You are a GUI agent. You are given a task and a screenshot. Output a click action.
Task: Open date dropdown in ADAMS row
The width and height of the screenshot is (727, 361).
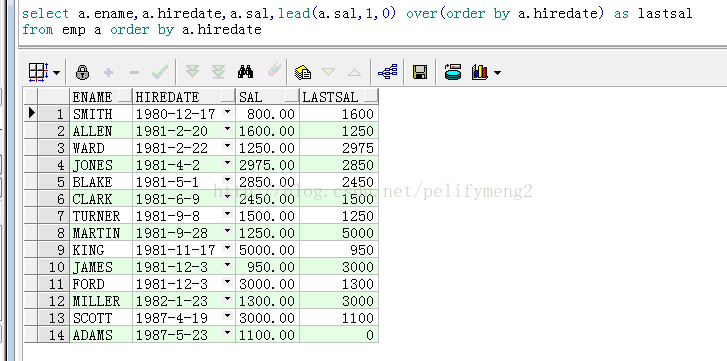pyautogui.click(x=227, y=333)
